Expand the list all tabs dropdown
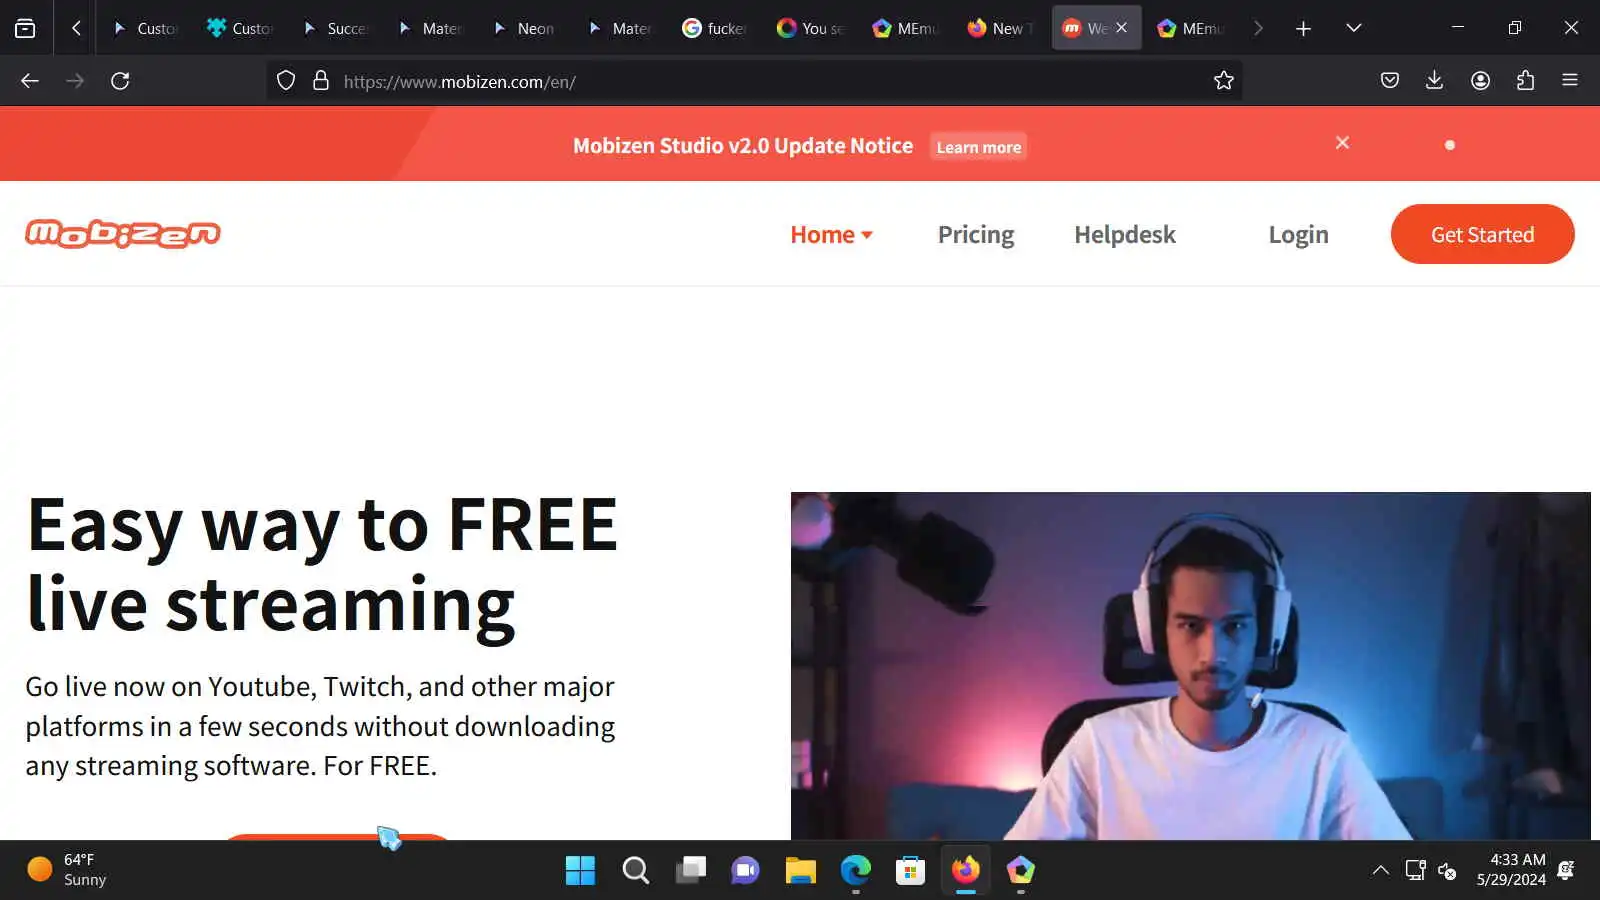Viewport: 1600px width, 900px height. (x=1354, y=28)
